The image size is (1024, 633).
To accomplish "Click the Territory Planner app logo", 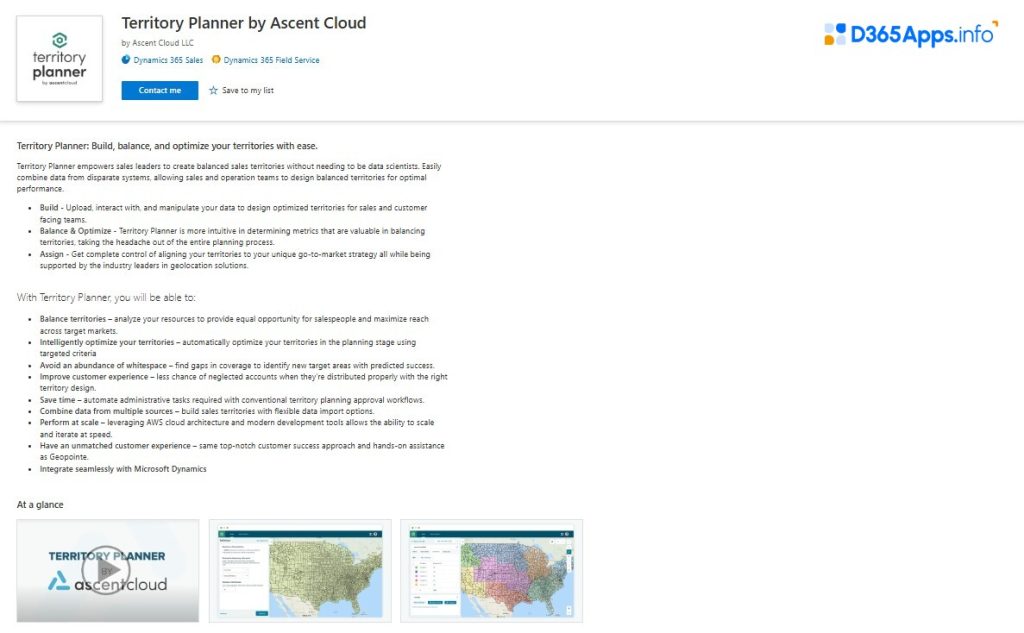I will [x=59, y=59].
